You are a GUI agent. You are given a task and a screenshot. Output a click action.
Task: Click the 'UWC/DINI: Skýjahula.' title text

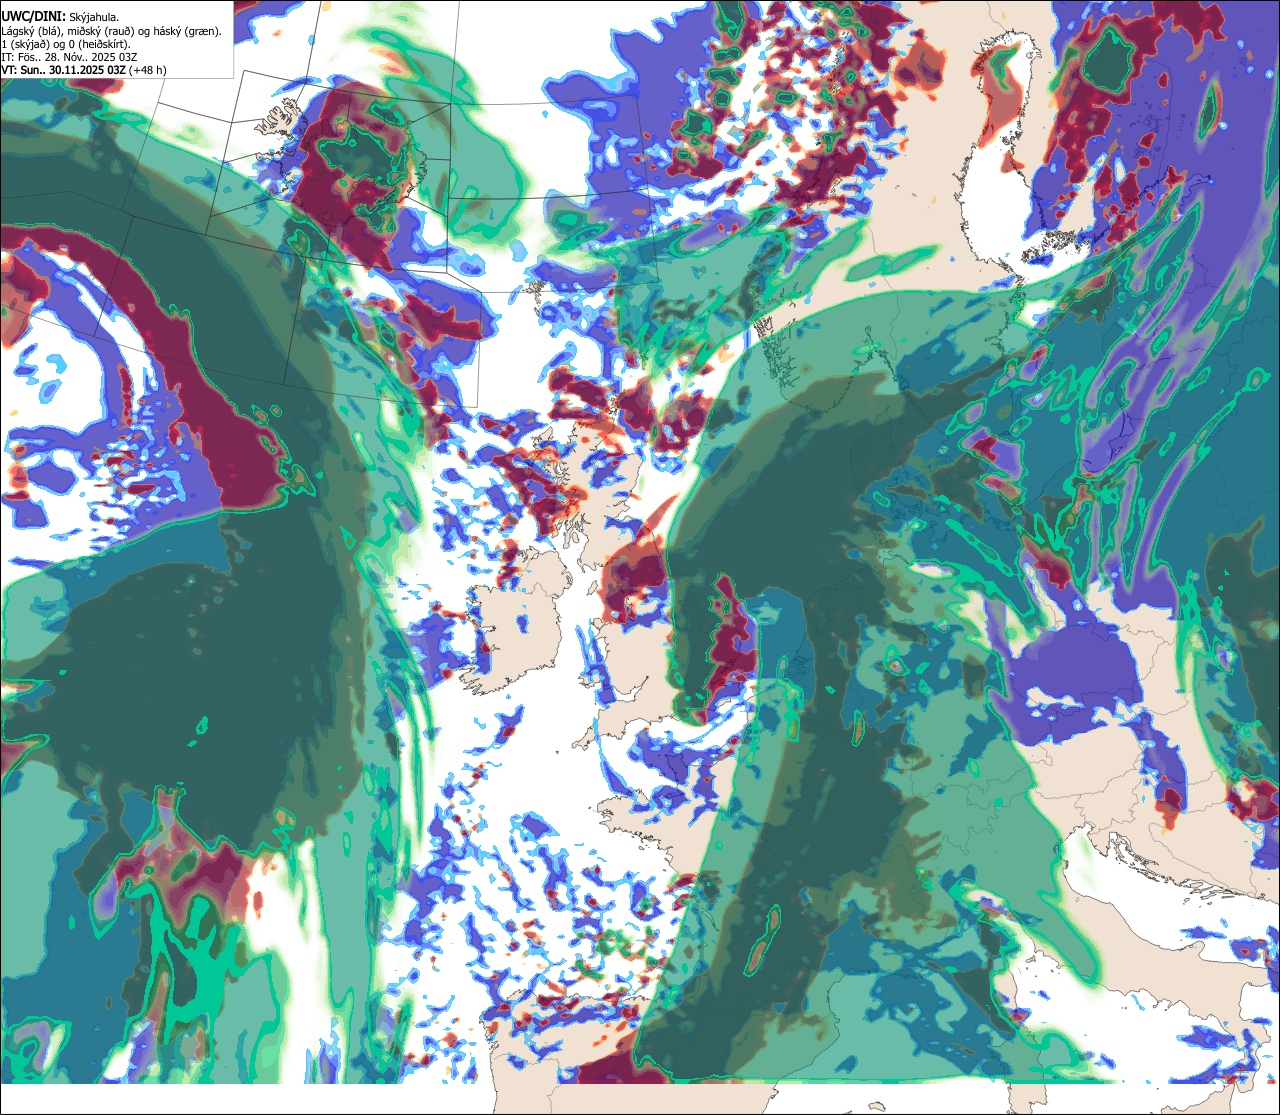pos(60,16)
